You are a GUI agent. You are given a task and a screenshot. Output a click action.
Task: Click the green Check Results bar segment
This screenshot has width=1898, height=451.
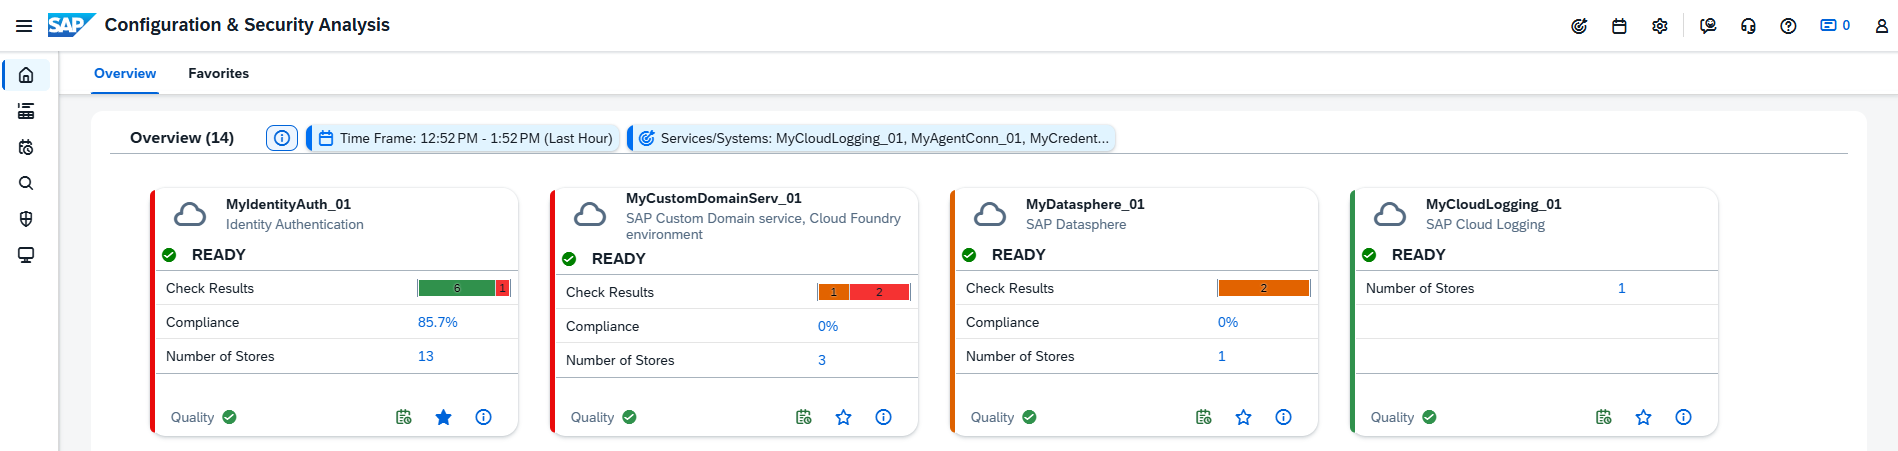tap(456, 288)
